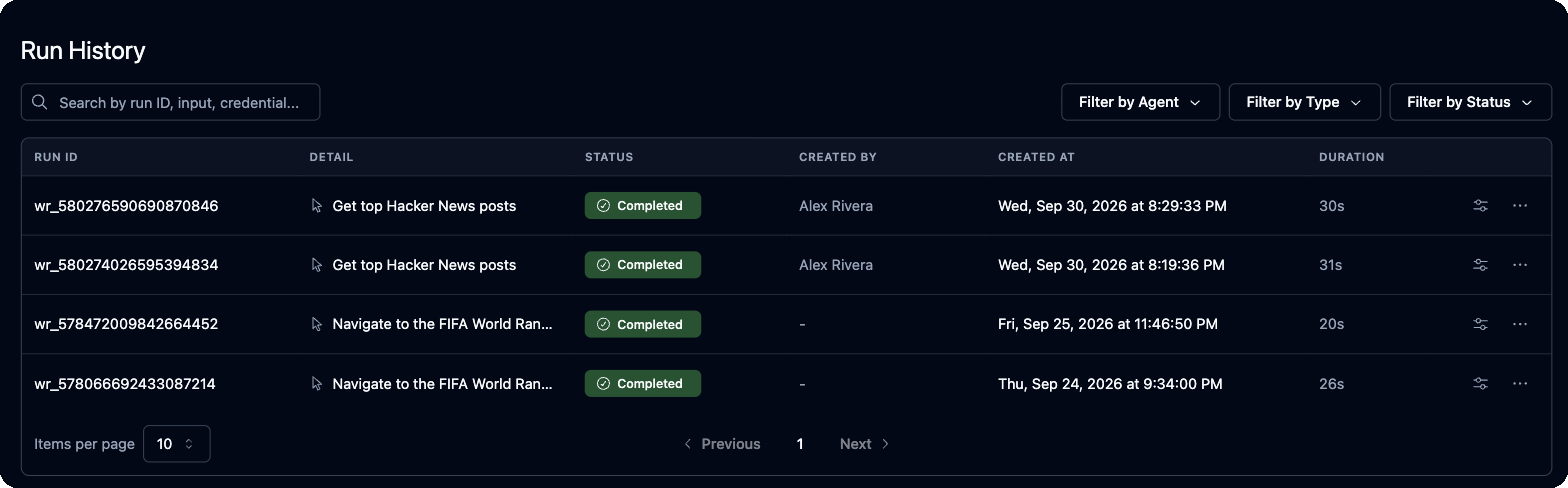
Task: Open the Filter by Agent dropdown
Action: (1140, 102)
